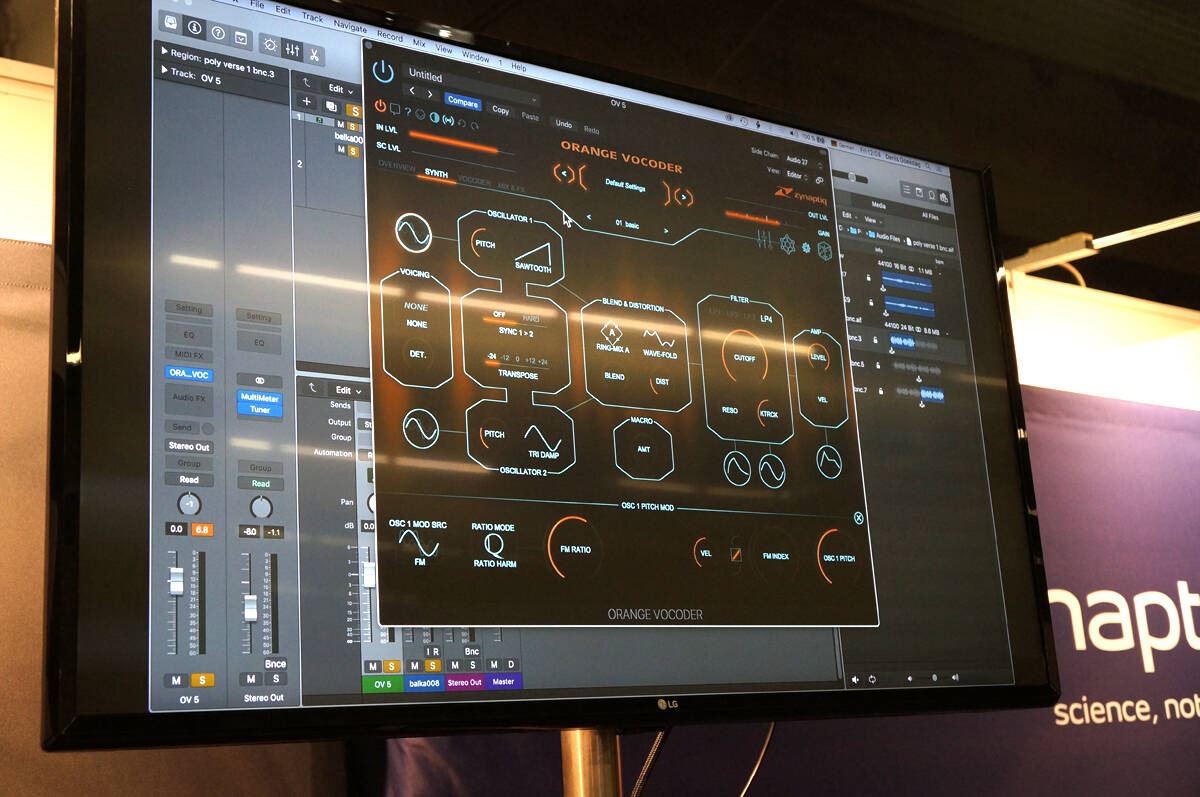The image size is (1200, 797).
Task: Select RING-MIX A blend mode icon
Action: [x=610, y=337]
